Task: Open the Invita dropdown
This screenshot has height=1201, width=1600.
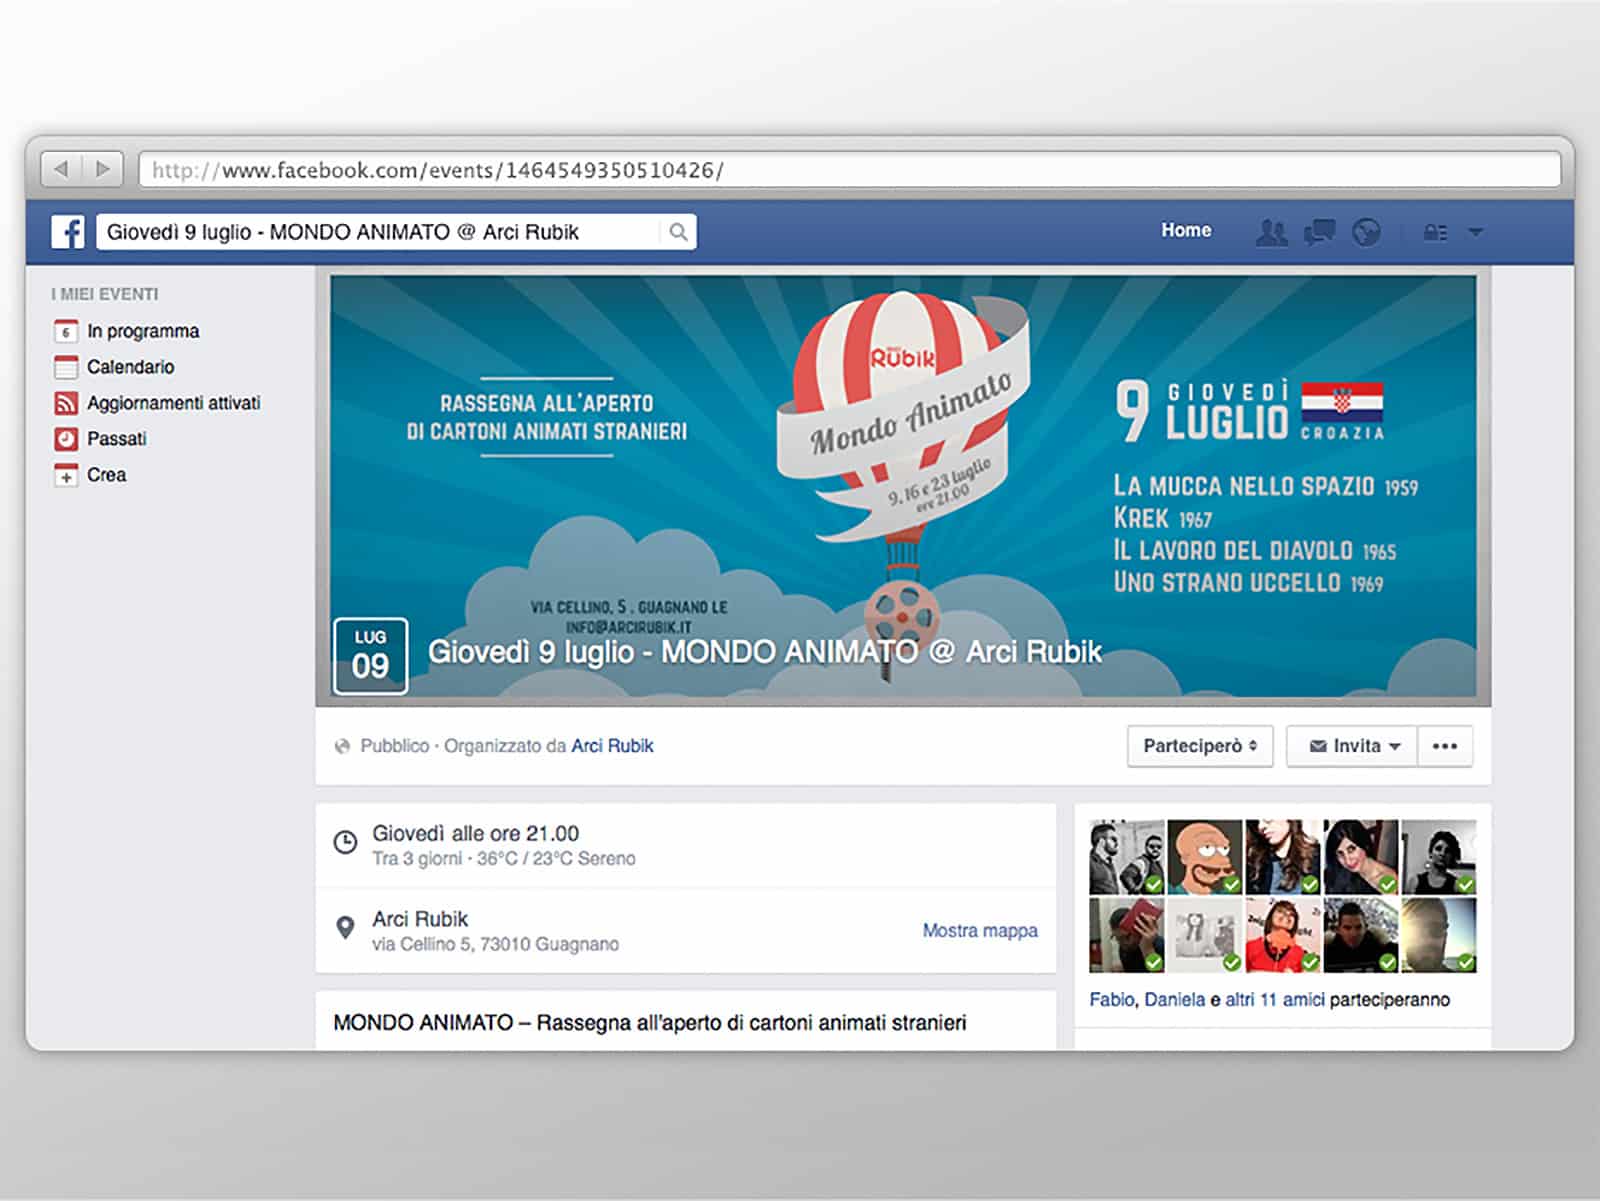Action: pyautogui.click(x=1352, y=746)
